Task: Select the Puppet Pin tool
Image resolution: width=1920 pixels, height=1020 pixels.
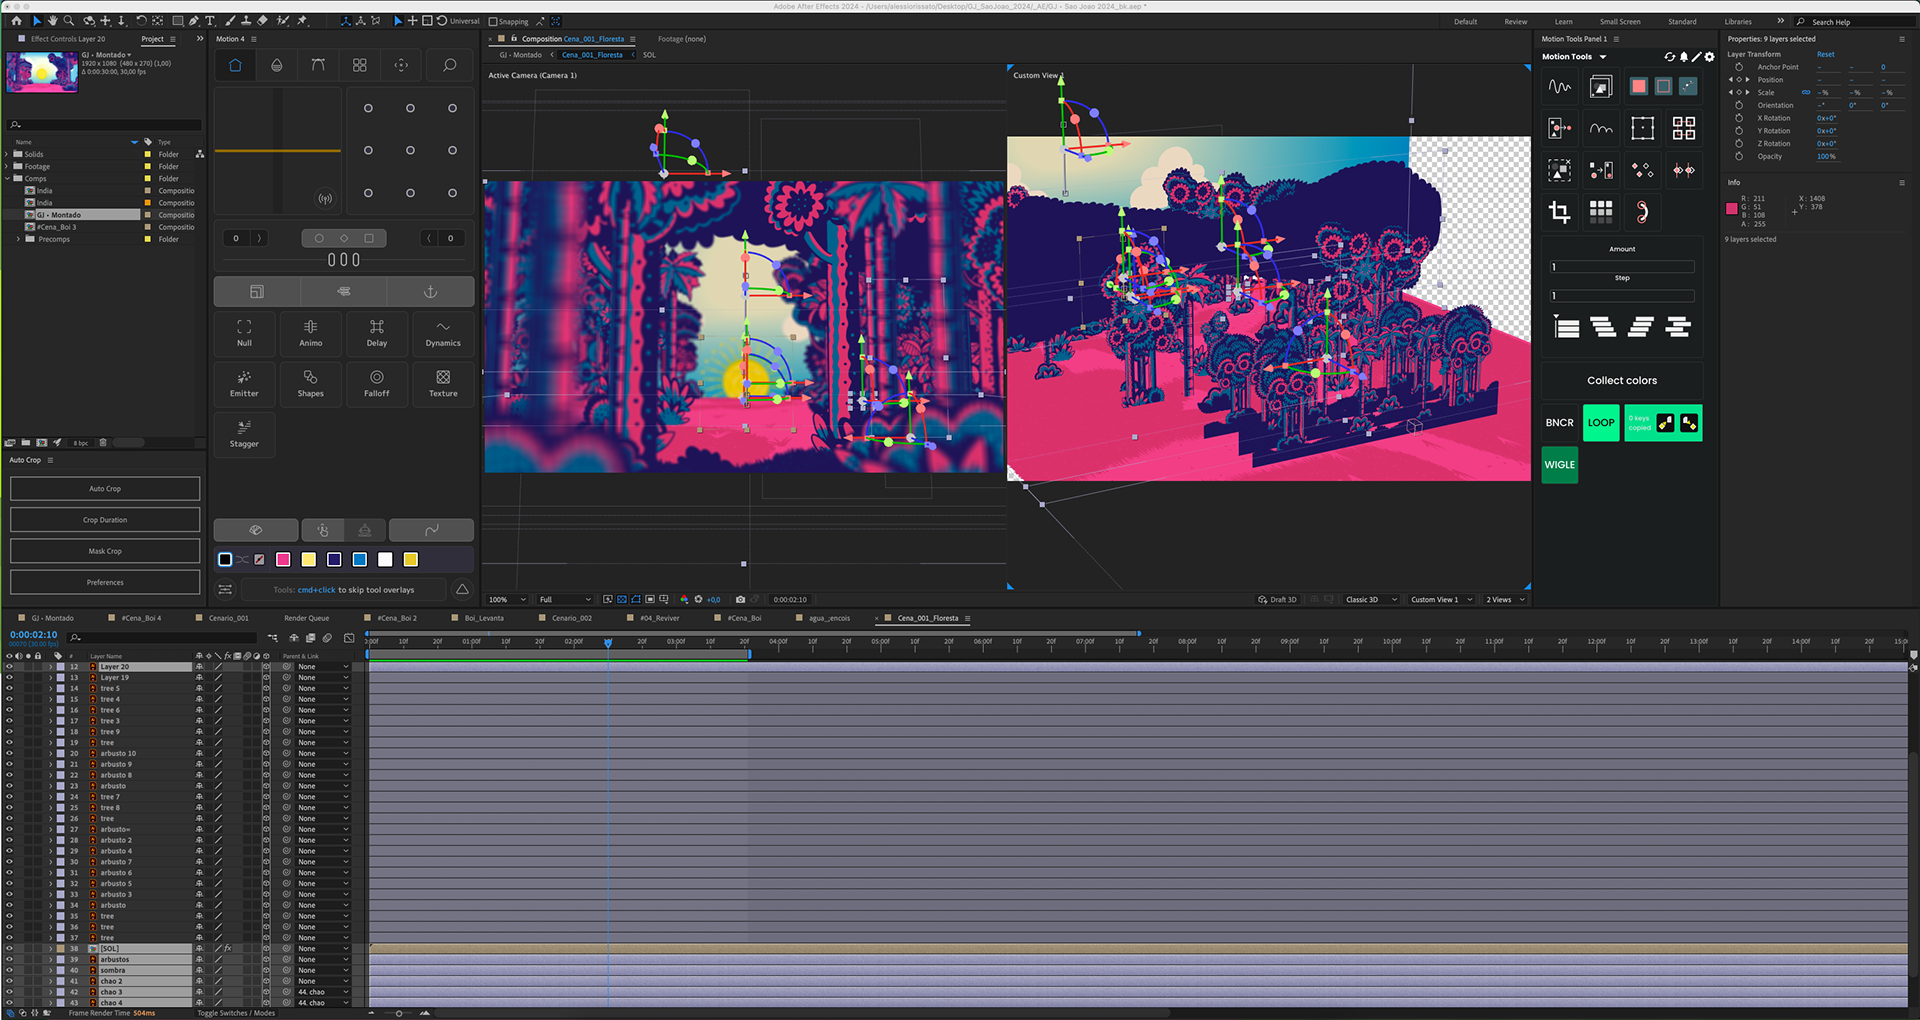Action: [x=301, y=21]
